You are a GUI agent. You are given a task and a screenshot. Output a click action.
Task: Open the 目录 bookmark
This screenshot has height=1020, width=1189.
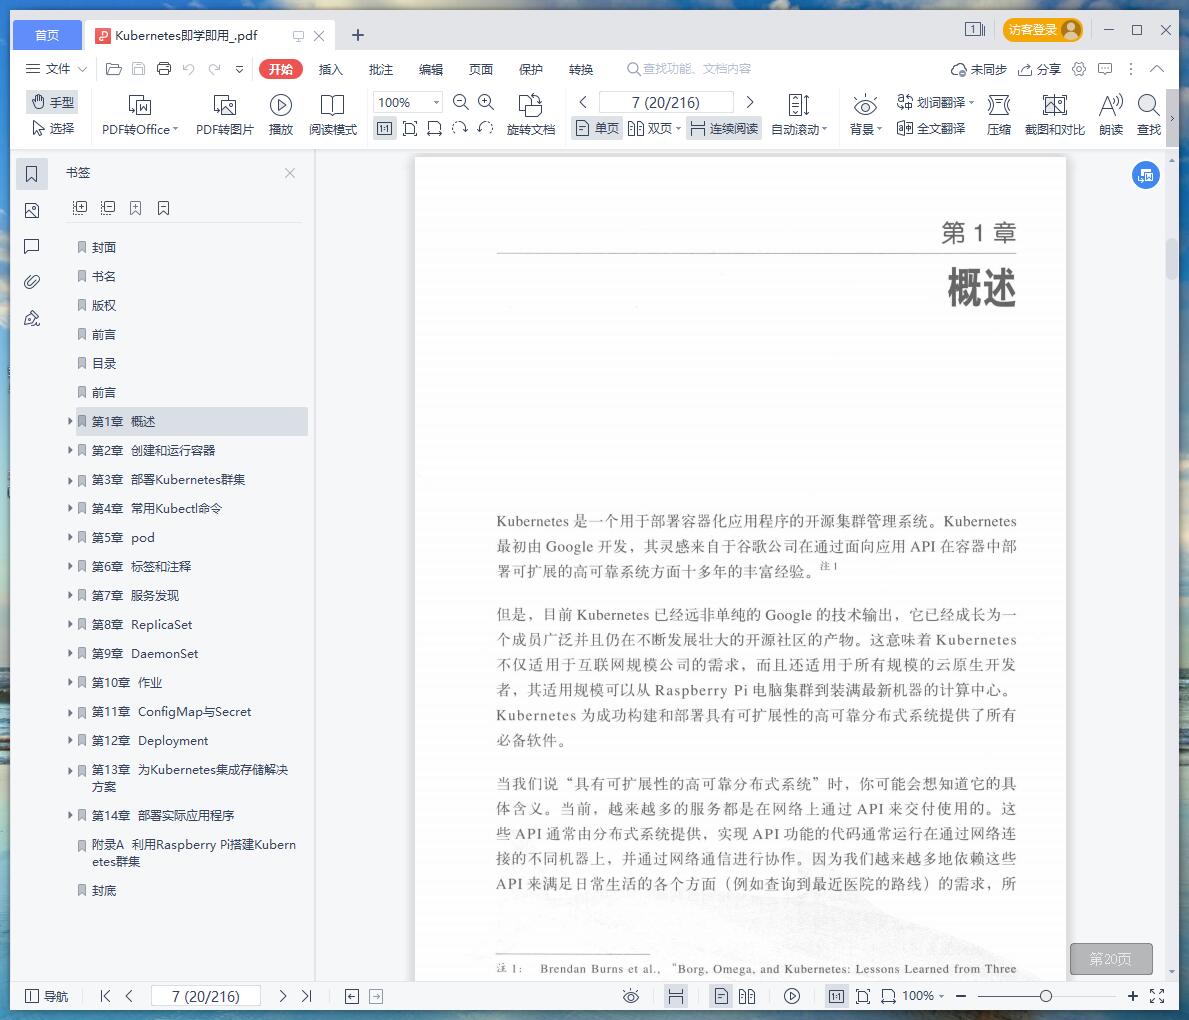click(x=104, y=363)
